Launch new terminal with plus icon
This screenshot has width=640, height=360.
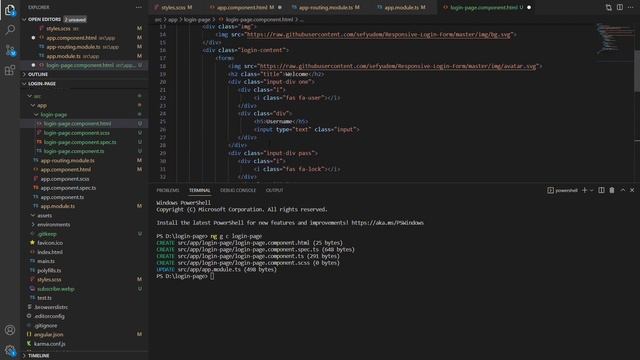tap(584, 190)
